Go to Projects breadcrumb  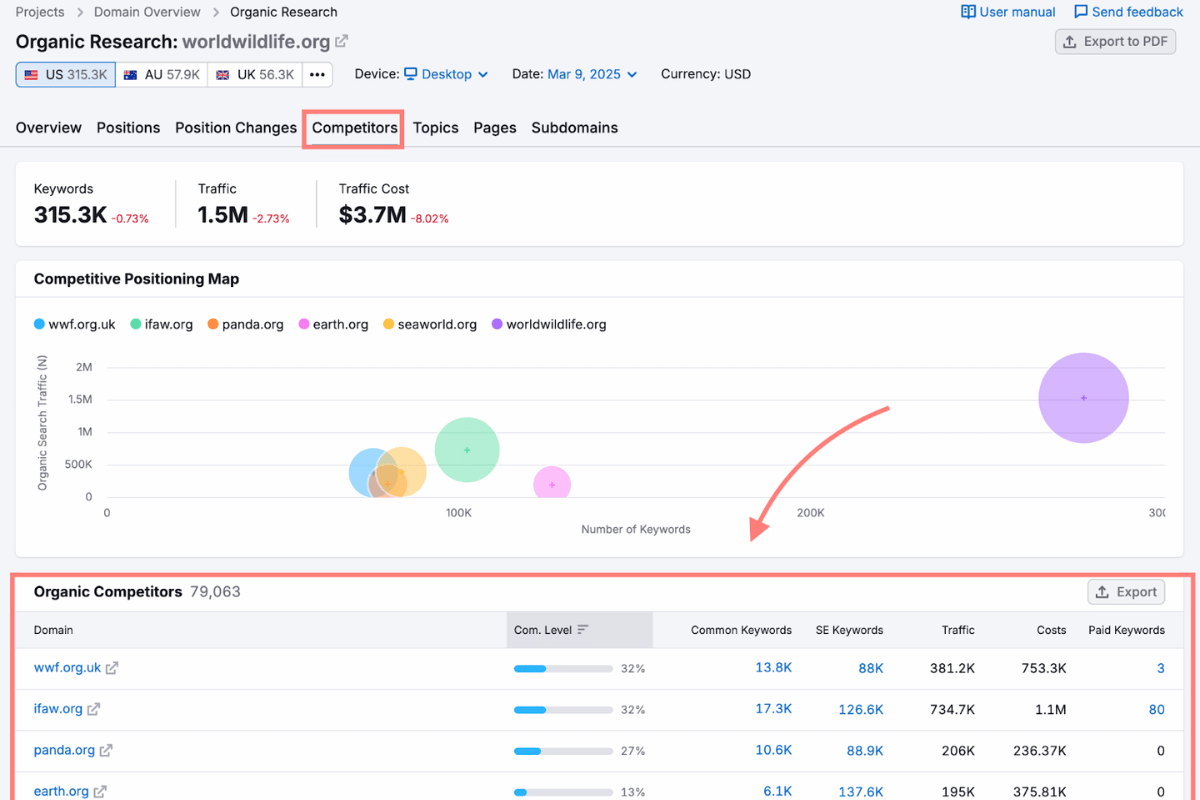pos(40,12)
